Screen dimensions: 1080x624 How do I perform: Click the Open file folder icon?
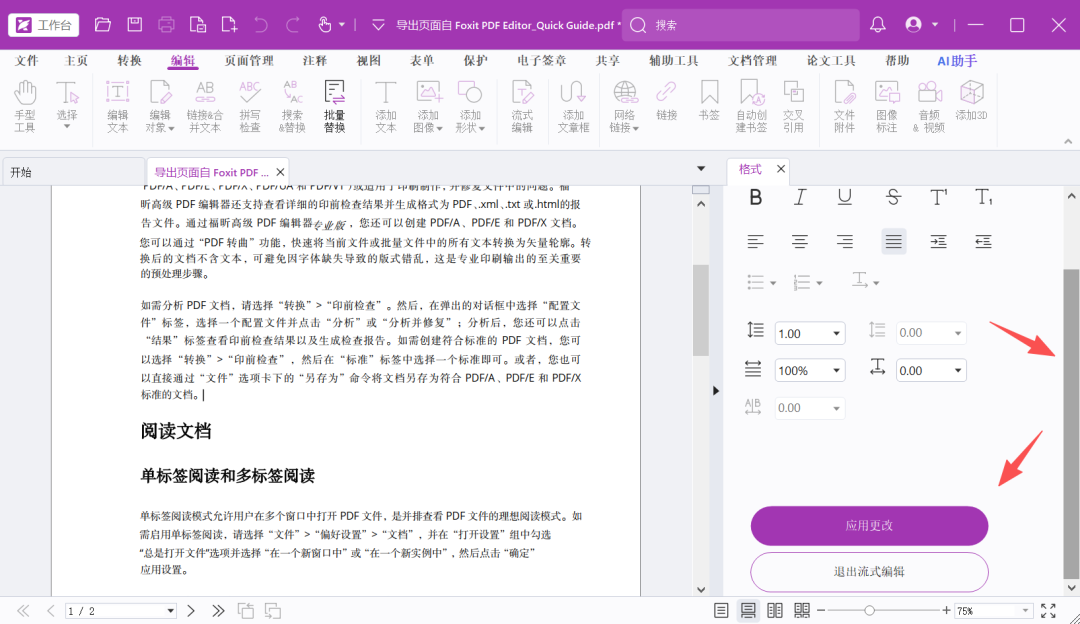tap(103, 25)
